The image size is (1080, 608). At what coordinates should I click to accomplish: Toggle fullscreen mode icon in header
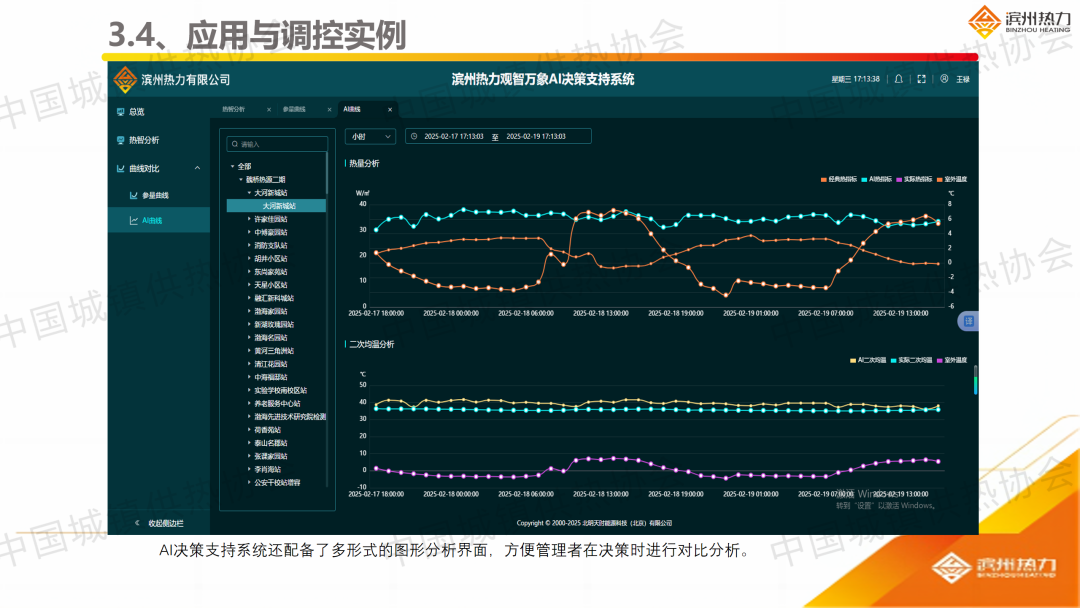click(920, 79)
